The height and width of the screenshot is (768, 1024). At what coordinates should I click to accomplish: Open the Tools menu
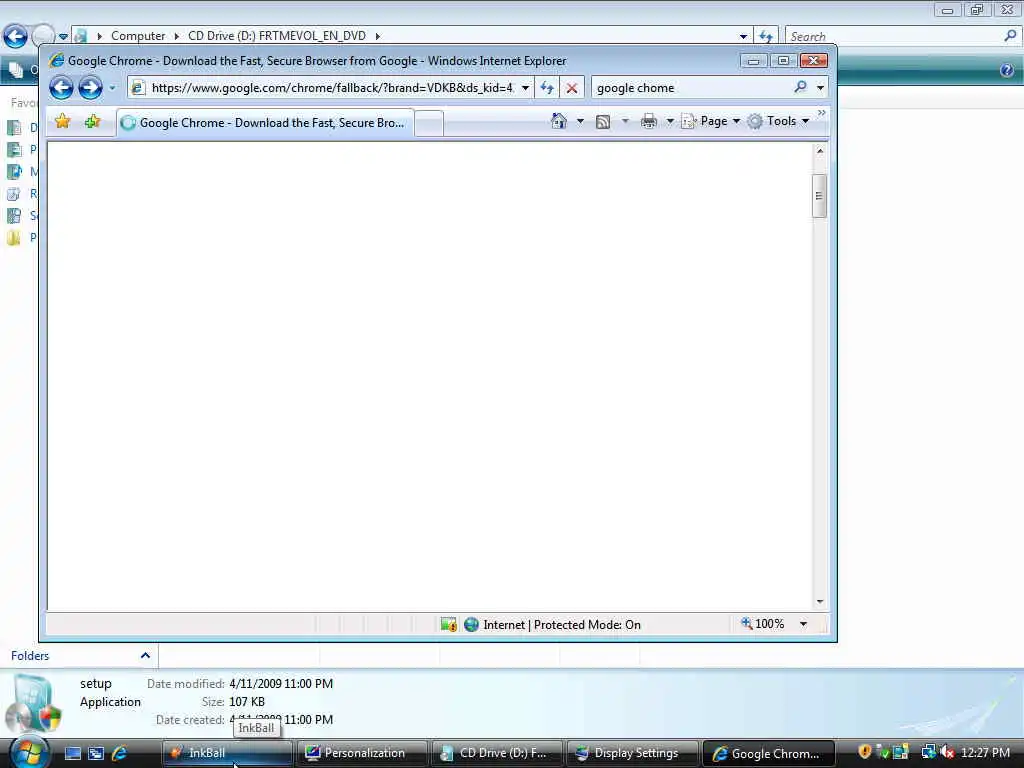pyautogui.click(x=778, y=121)
